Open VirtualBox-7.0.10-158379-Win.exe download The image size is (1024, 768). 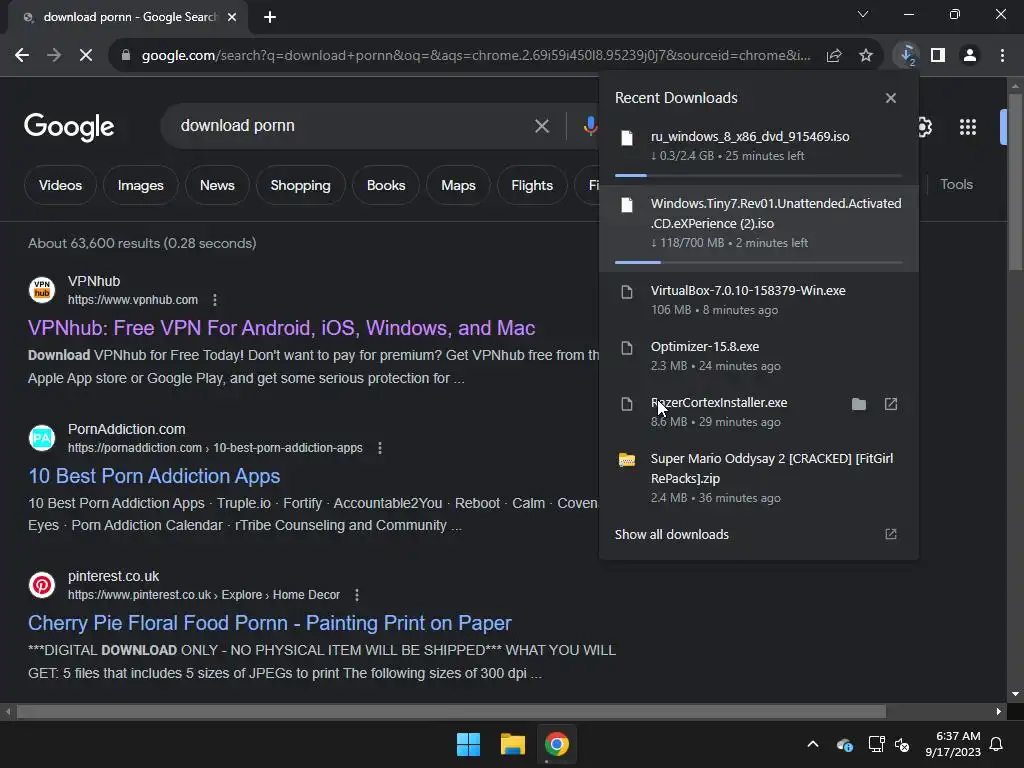tap(758, 300)
